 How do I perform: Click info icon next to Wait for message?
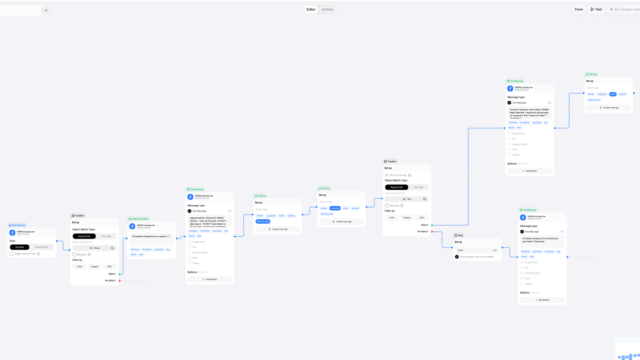[x=410, y=175]
